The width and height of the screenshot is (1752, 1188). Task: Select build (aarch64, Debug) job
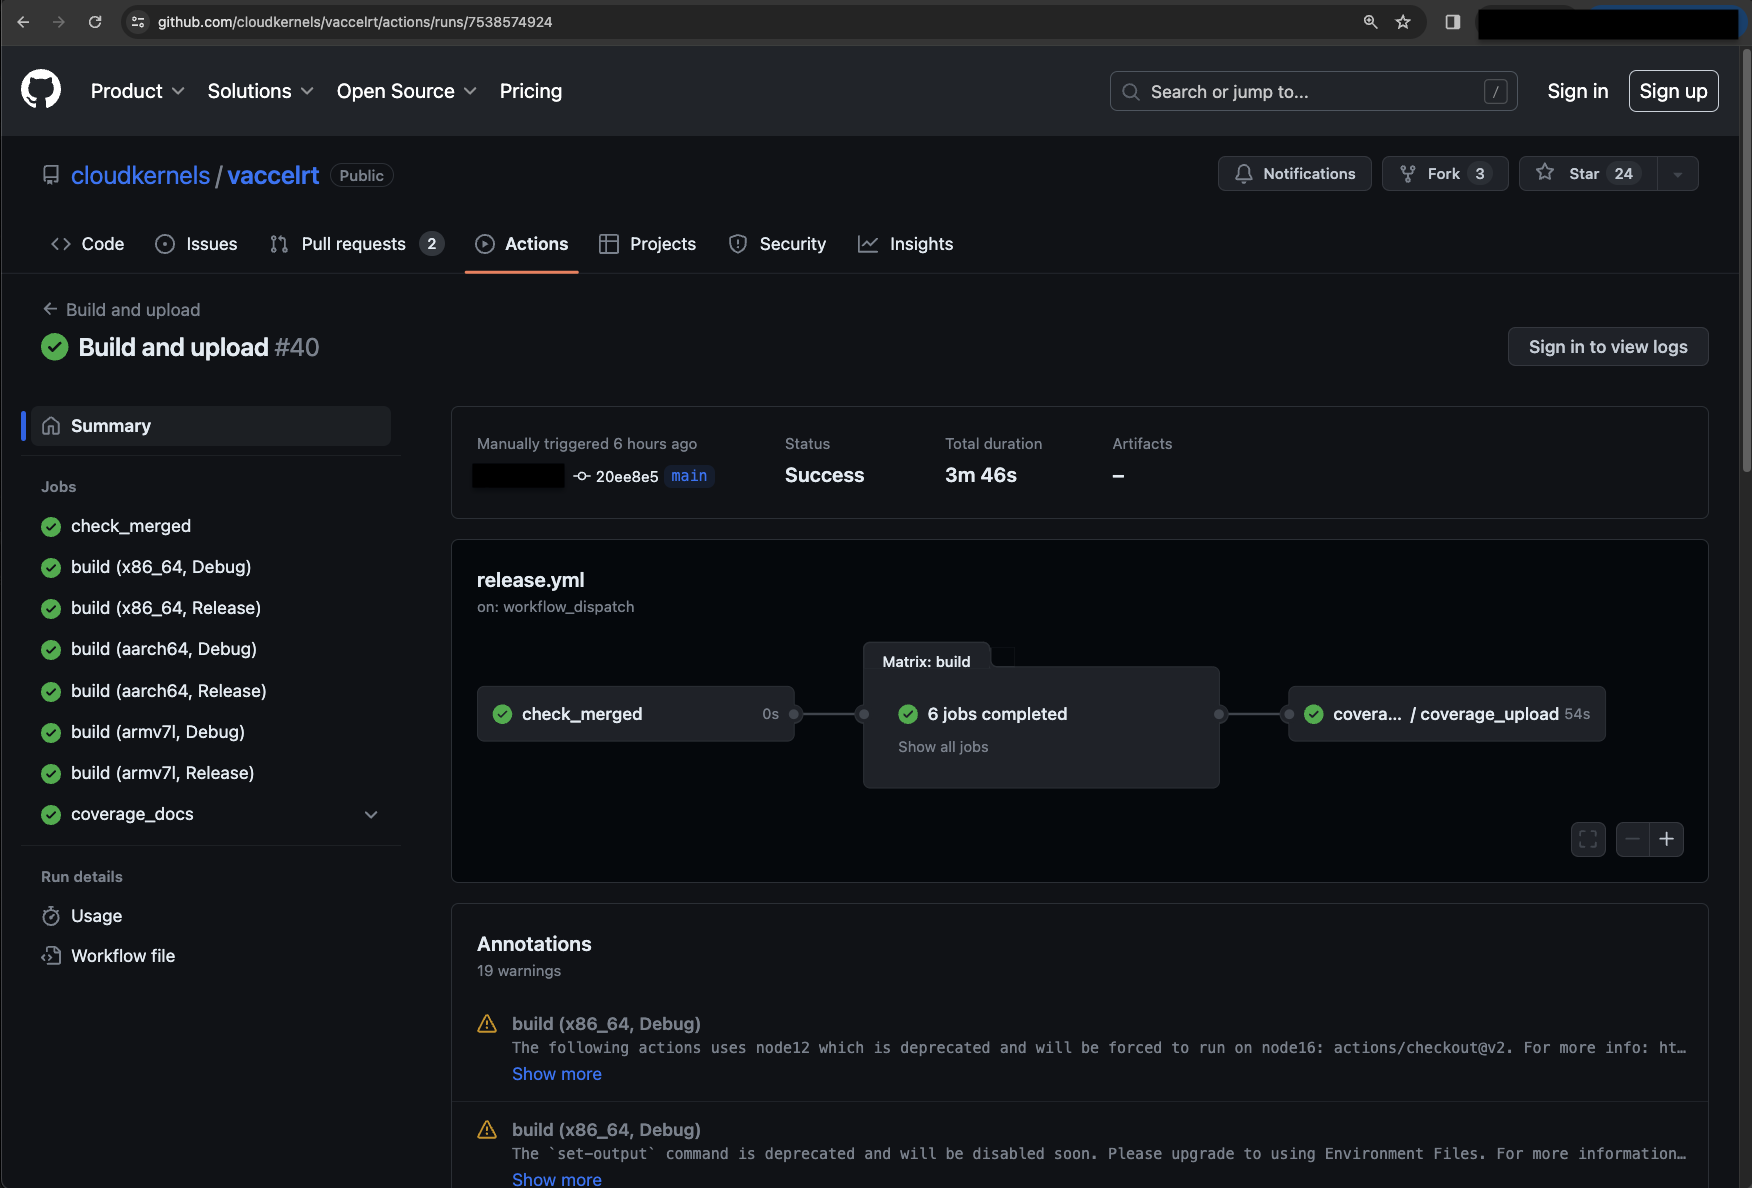click(164, 649)
